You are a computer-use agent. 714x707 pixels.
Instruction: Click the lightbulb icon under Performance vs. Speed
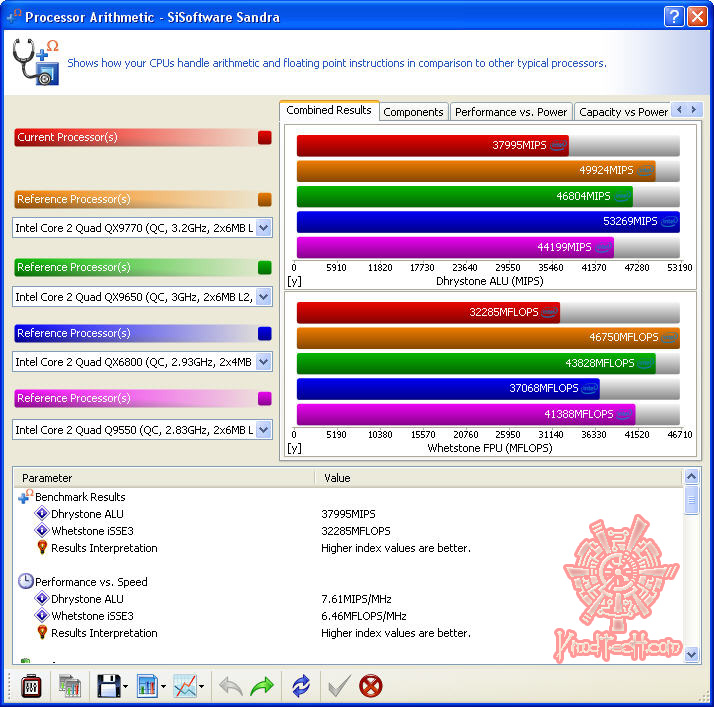(42, 632)
